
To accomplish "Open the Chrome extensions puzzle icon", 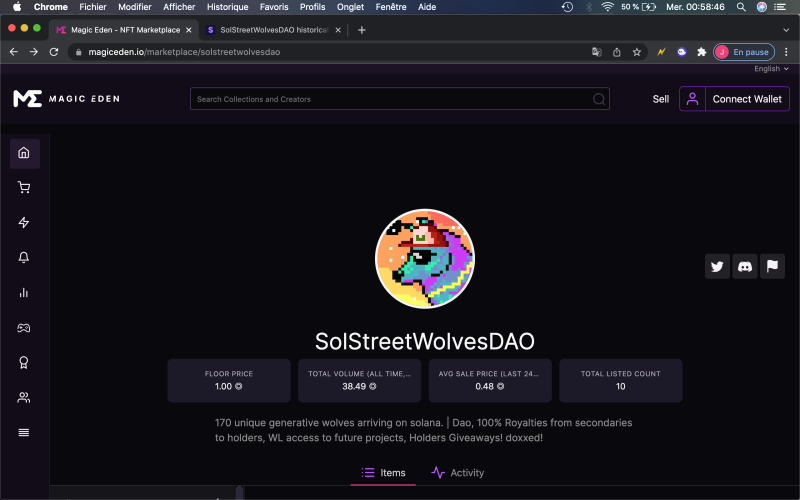I will click(702, 52).
